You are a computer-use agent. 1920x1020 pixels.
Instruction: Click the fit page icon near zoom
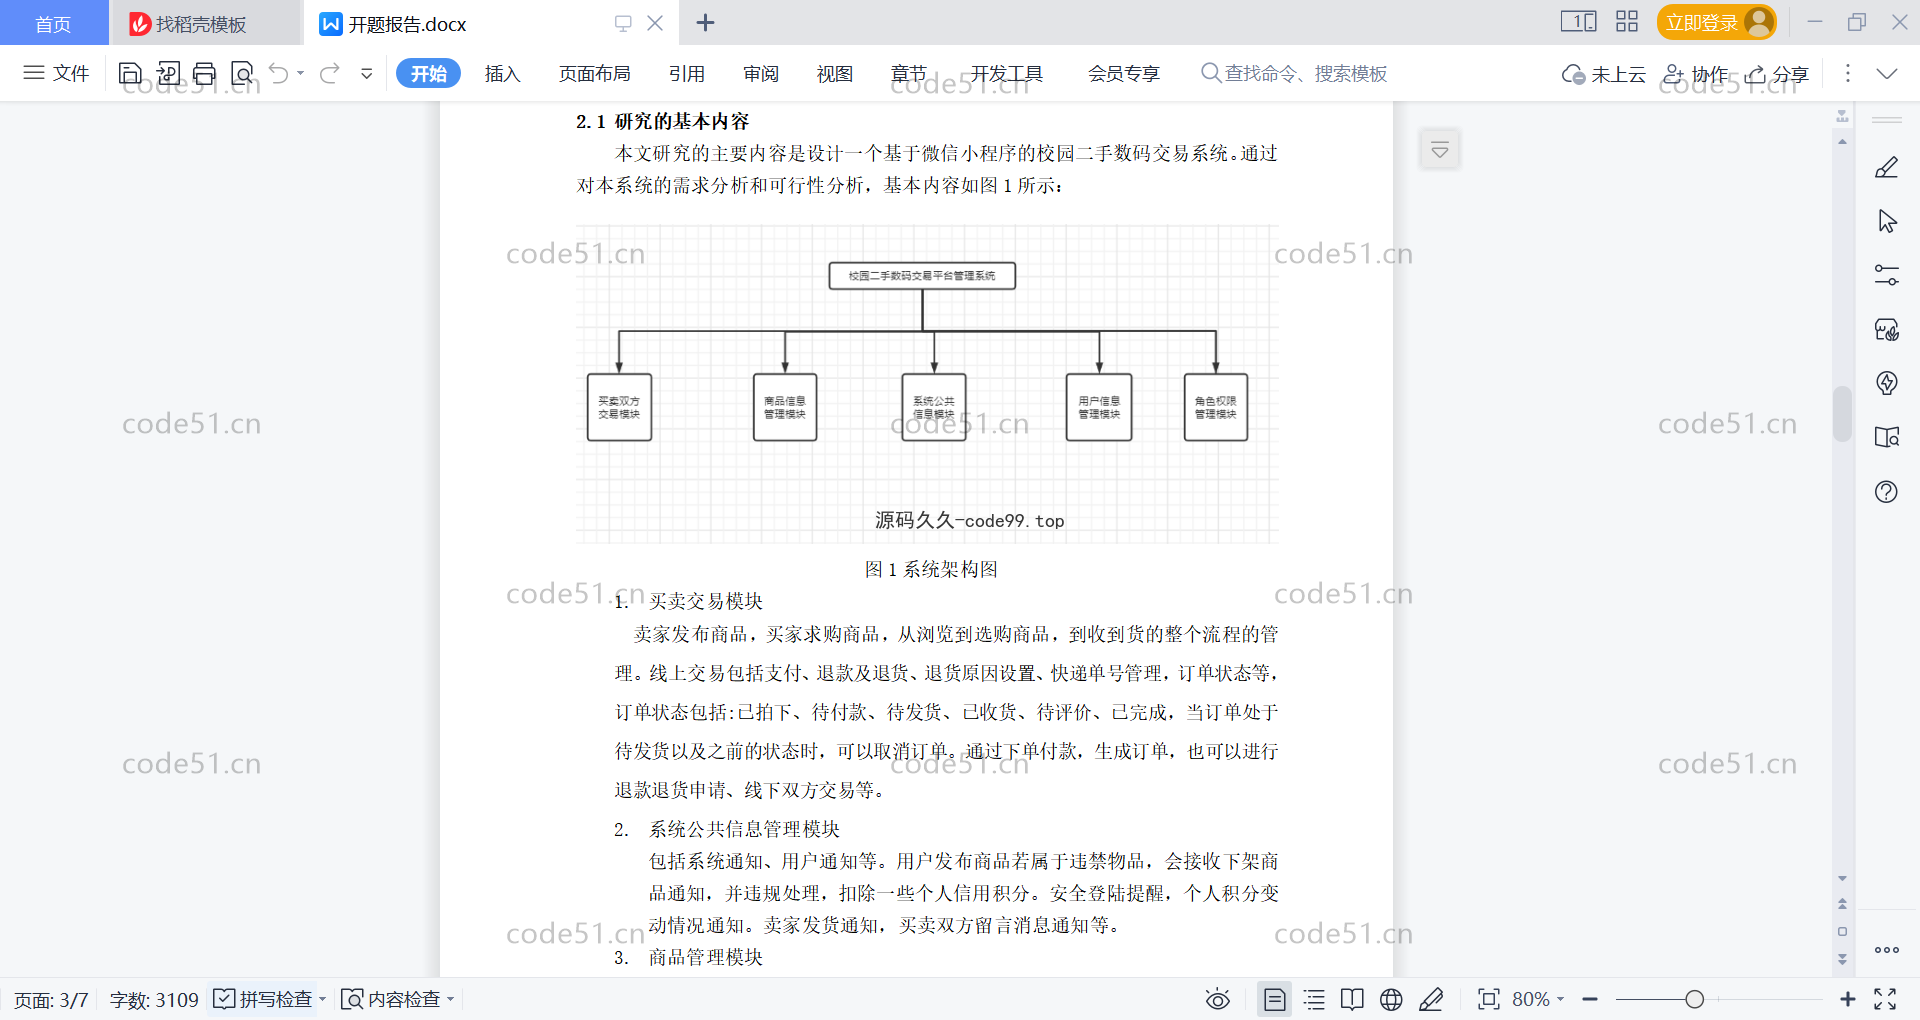pyautogui.click(x=1488, y=999)
